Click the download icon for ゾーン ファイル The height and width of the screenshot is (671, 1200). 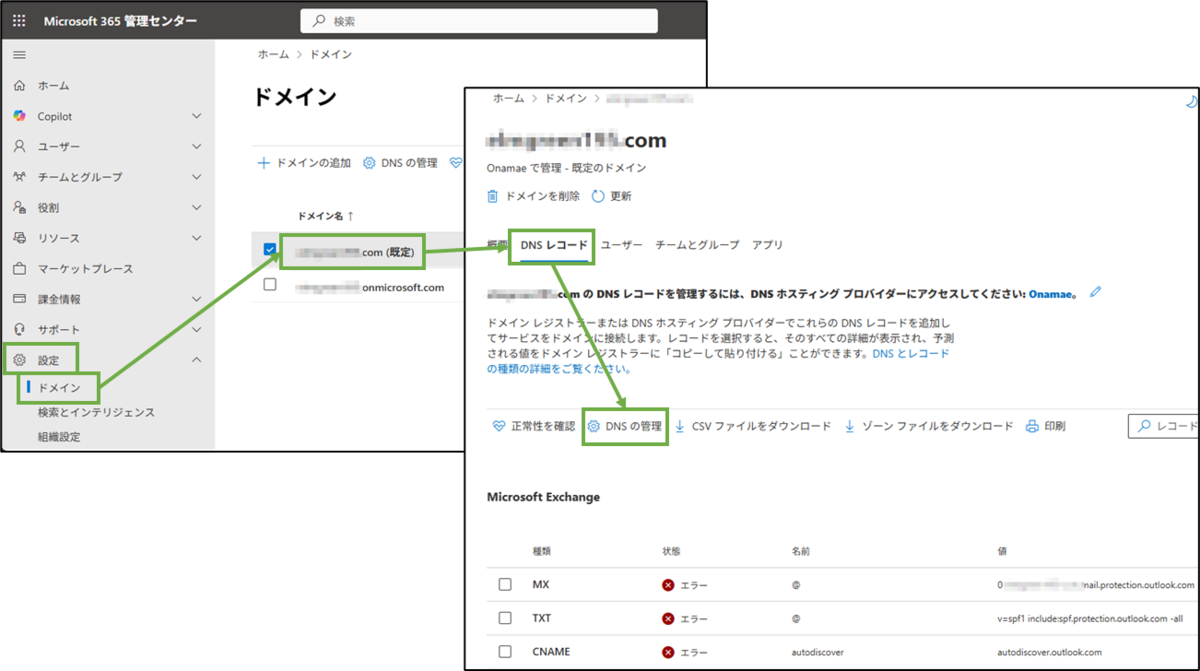tap(850, 426)
